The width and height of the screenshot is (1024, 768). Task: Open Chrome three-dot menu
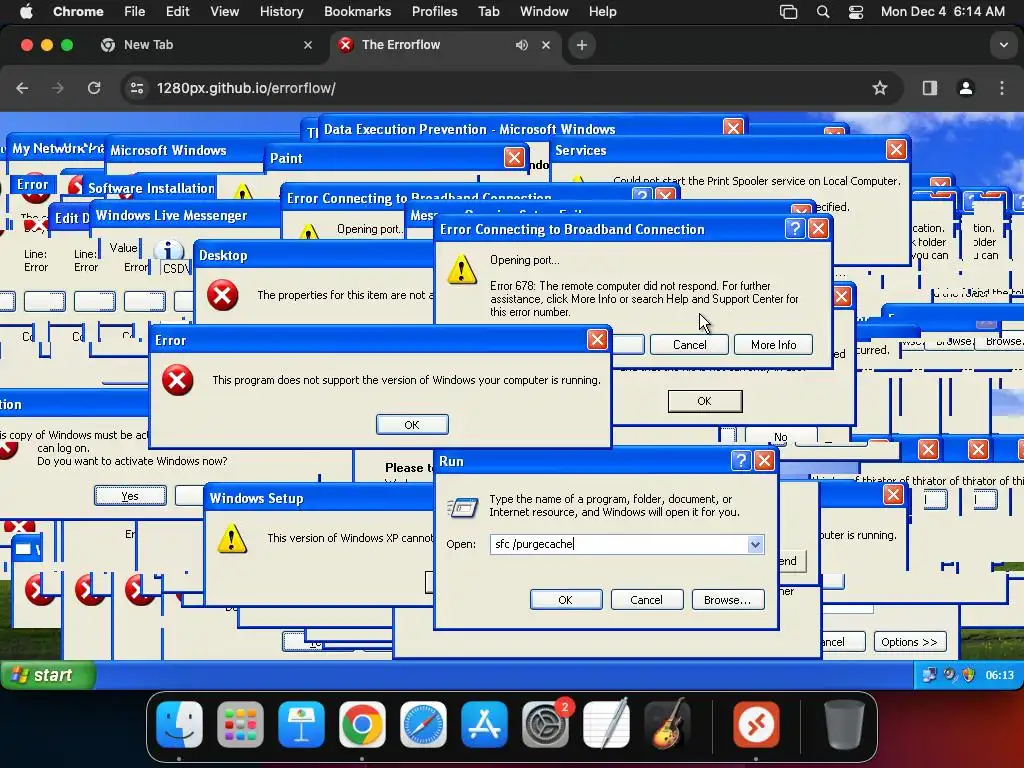pyautogui.click(x=1002, y=88)
